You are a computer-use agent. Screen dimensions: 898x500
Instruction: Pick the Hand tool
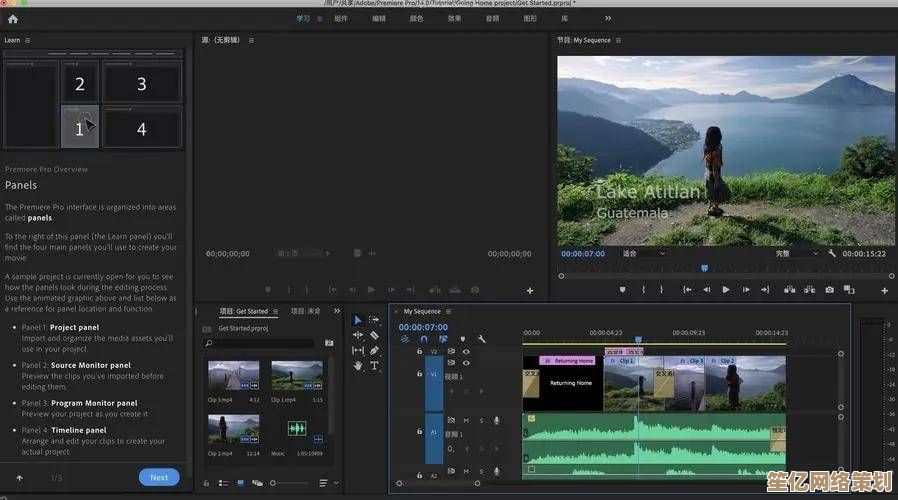358,366
